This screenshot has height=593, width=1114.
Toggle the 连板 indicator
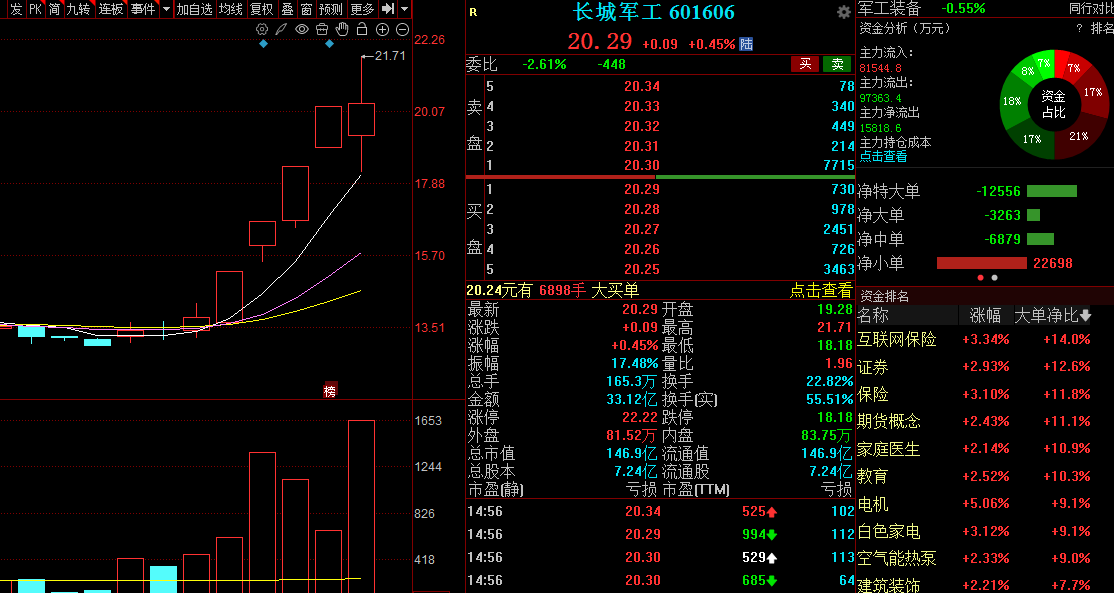[111, 9]
